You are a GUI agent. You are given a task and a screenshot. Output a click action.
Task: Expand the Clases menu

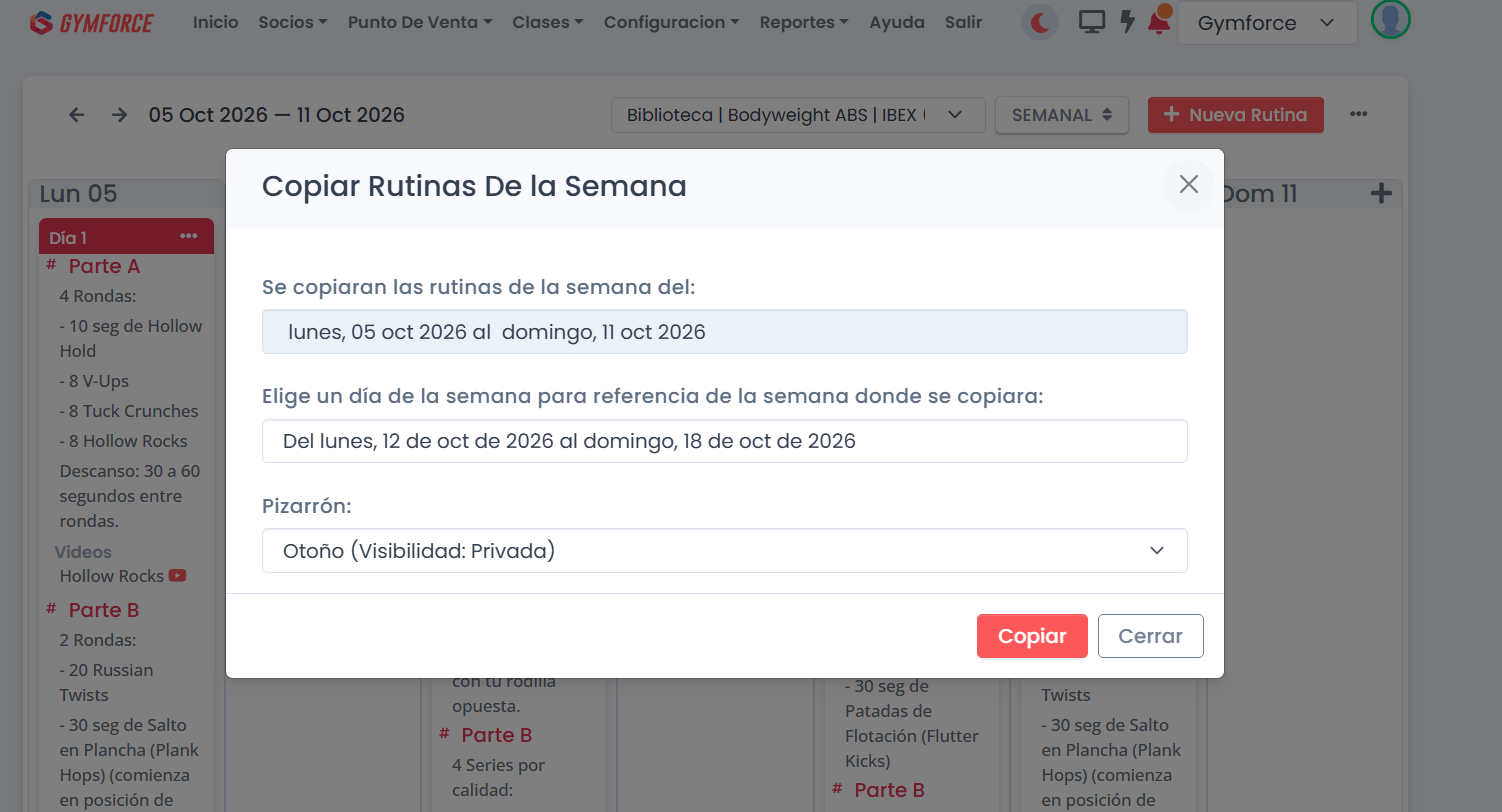point(548,22)
